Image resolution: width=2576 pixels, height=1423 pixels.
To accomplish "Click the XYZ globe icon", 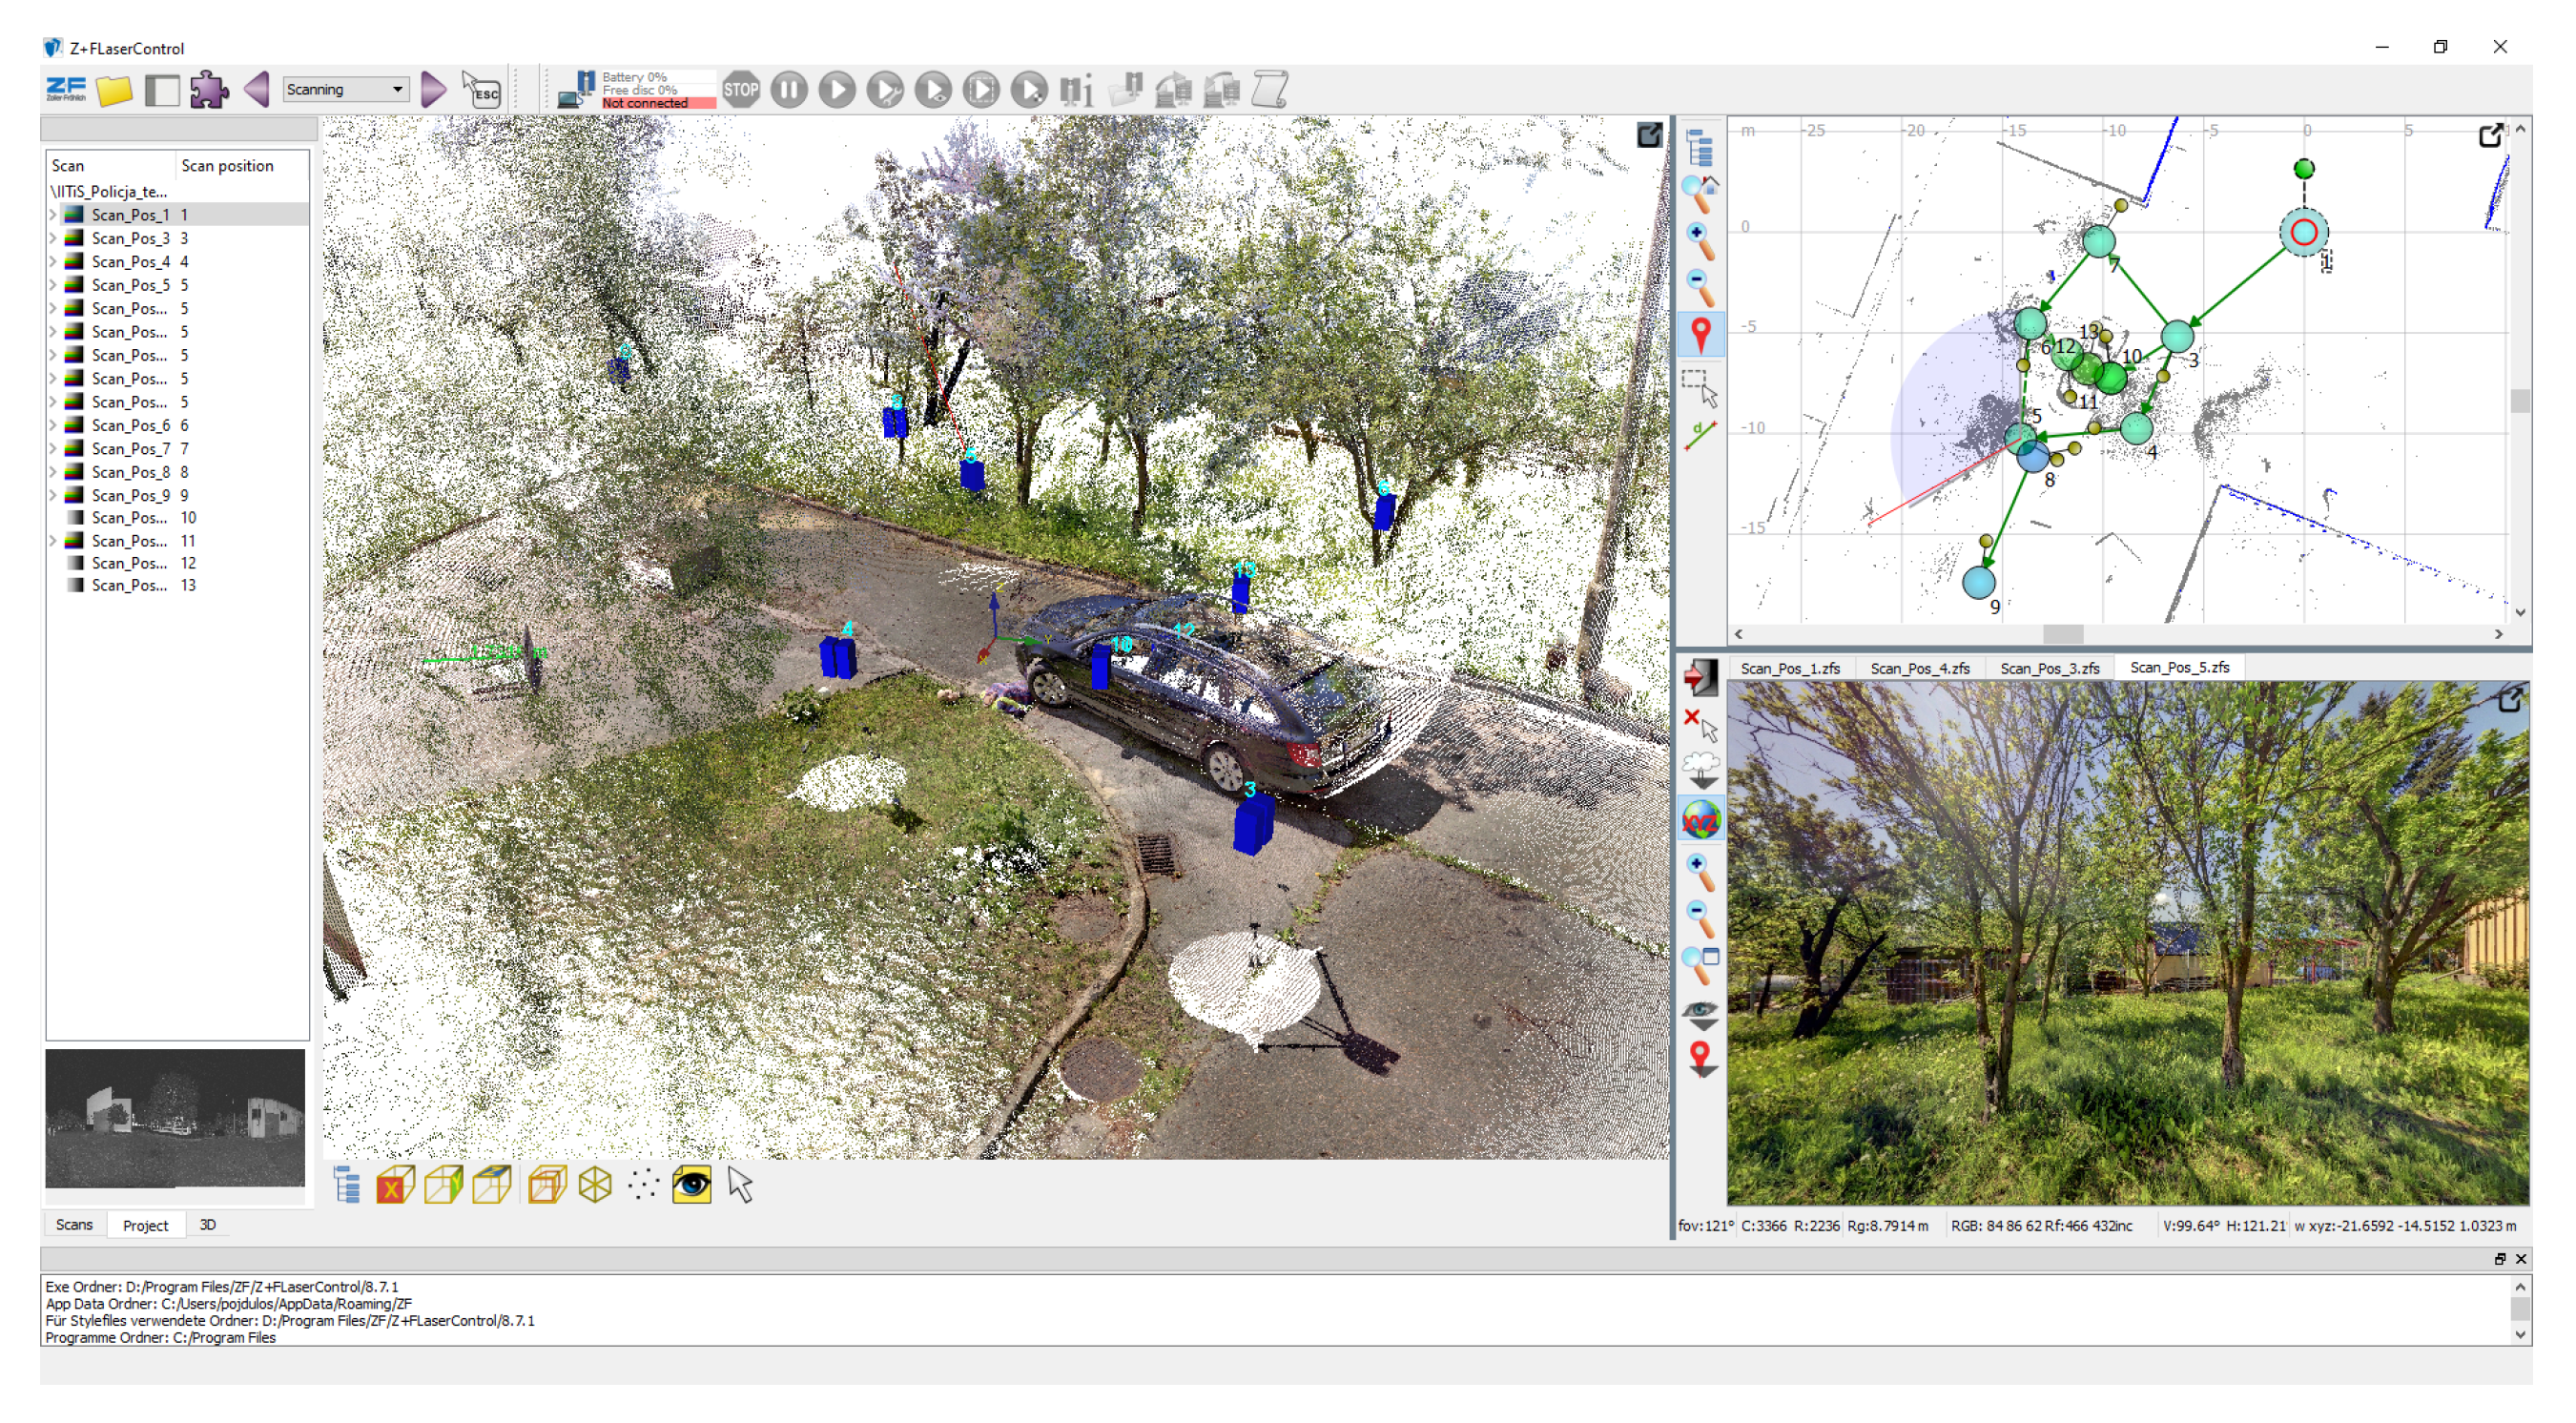I will [x=1700, y=820].
